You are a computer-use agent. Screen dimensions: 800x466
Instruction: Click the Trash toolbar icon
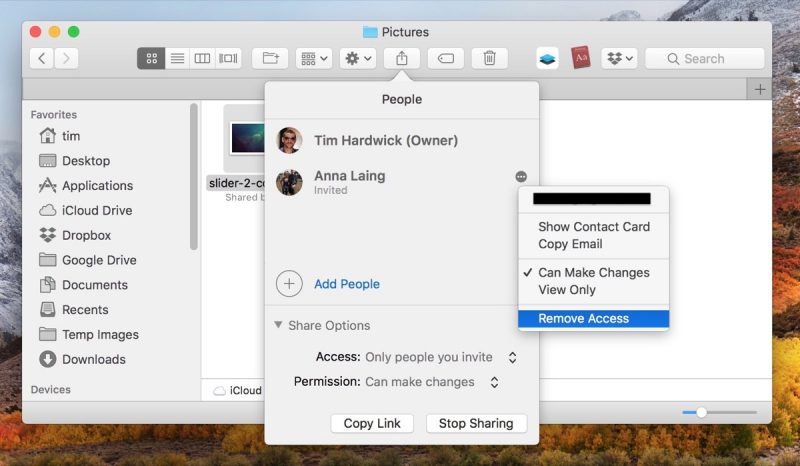pos(489,58)
